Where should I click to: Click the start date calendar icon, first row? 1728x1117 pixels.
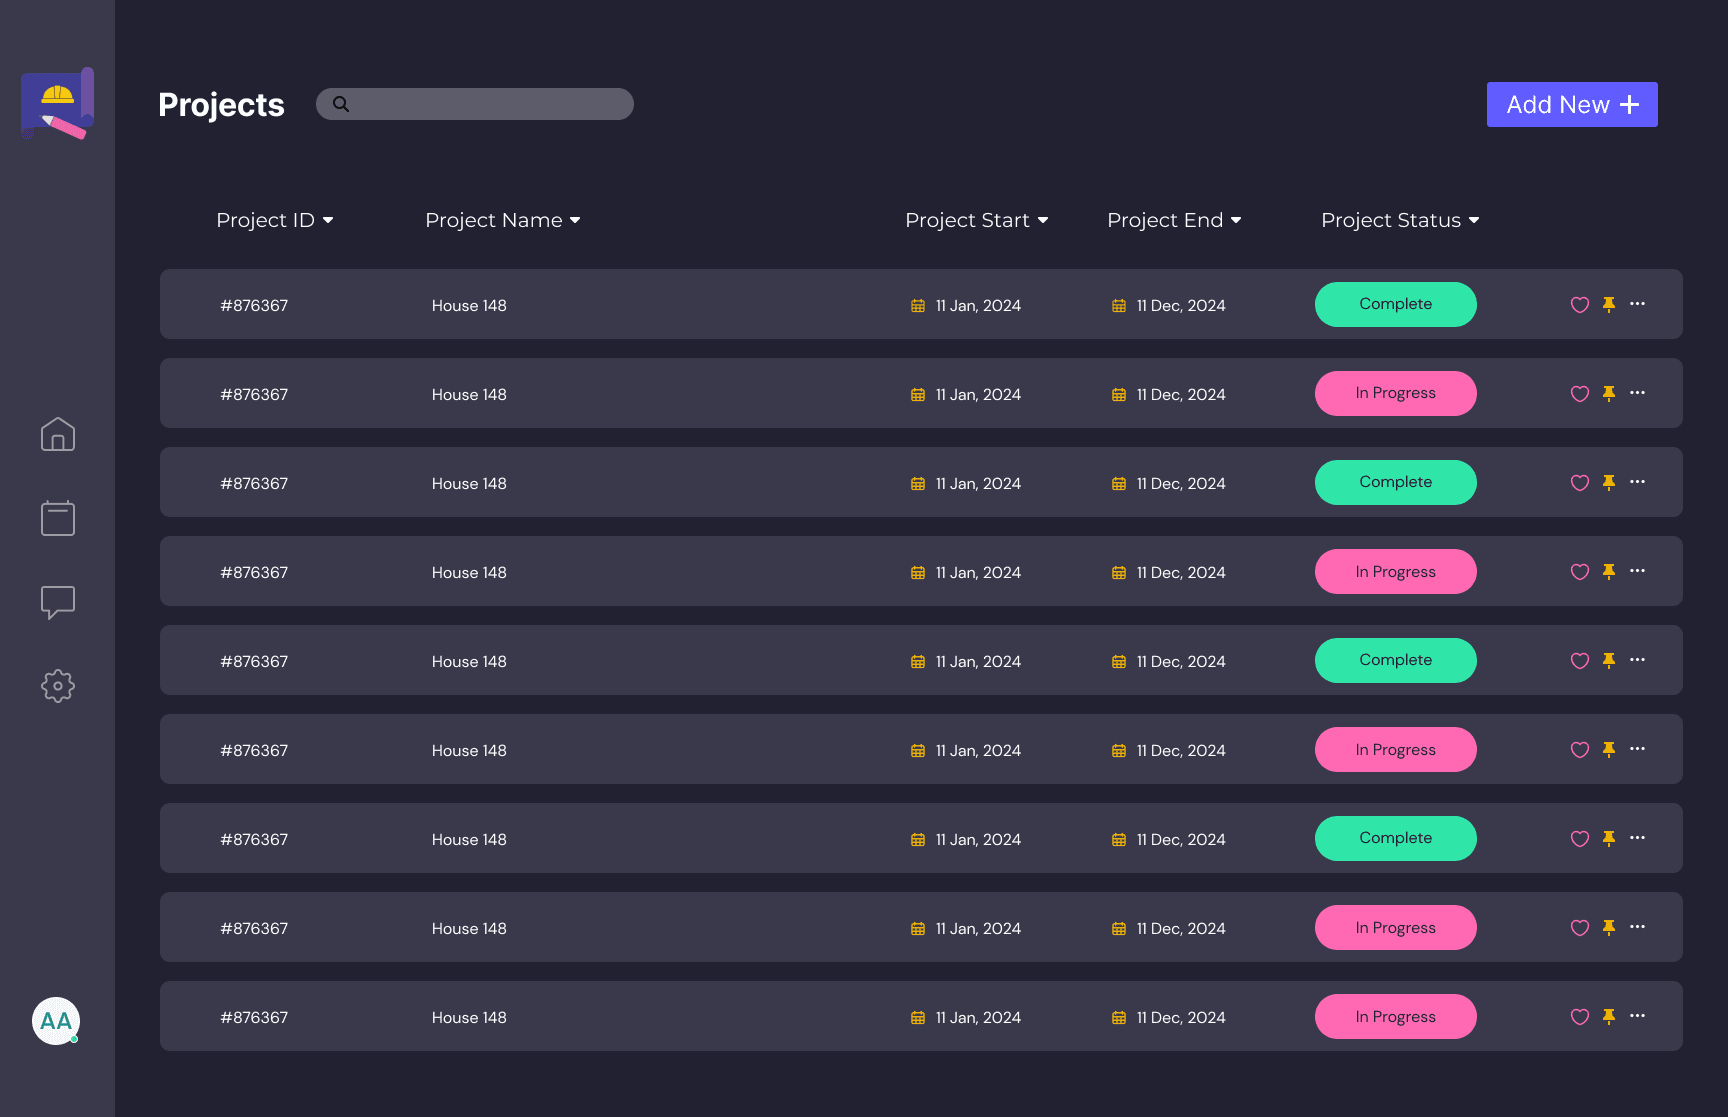918,306
